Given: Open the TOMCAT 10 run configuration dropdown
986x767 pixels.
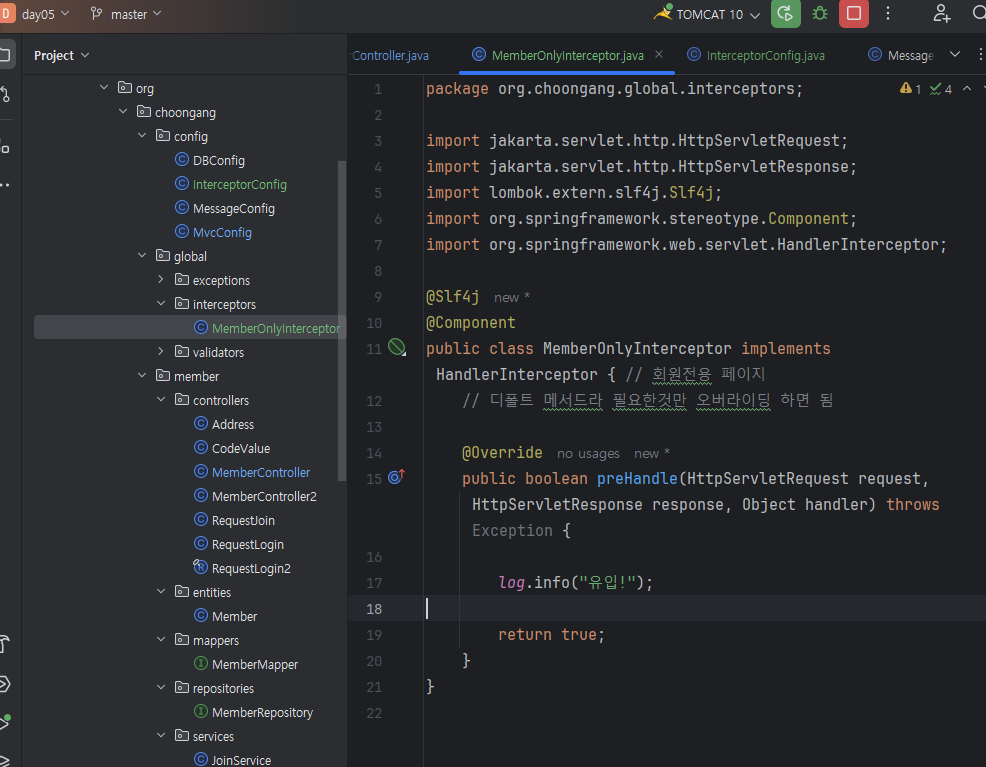Looking at the screenshot, I should [707, 14].
